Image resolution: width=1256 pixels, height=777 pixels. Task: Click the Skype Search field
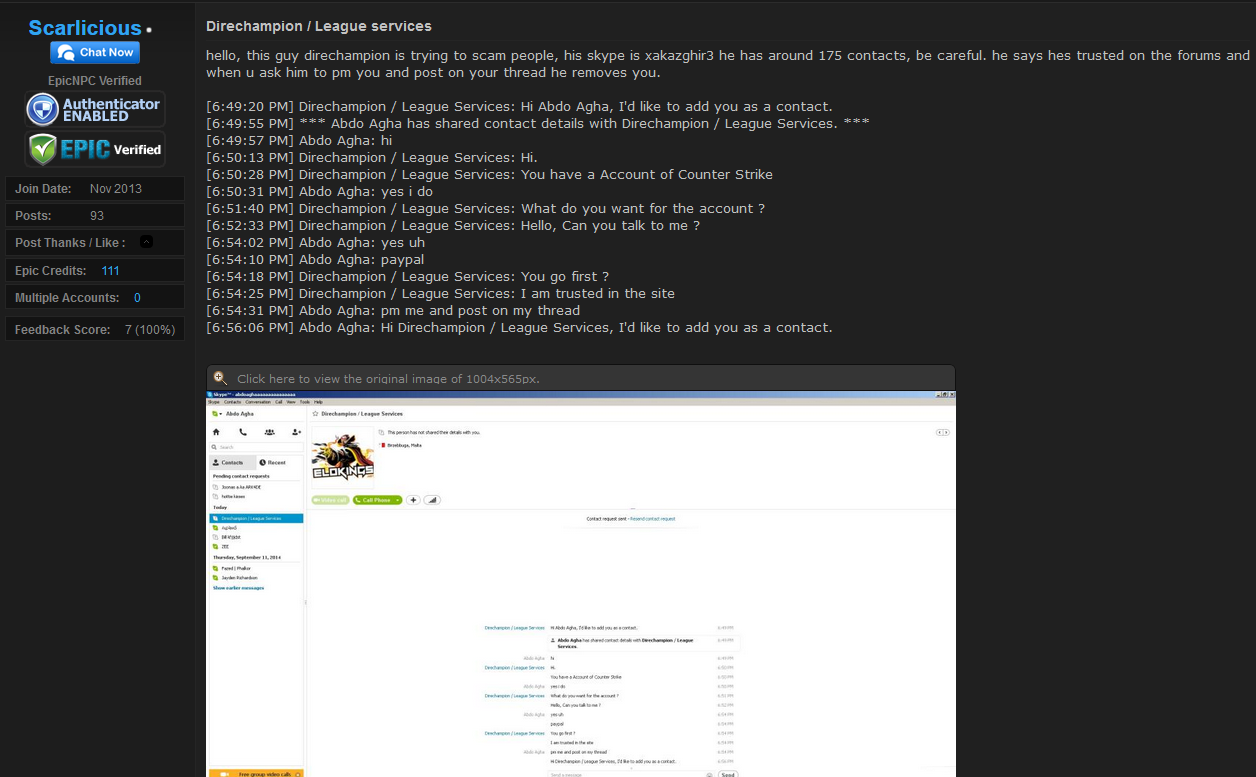tap(256, 447)
